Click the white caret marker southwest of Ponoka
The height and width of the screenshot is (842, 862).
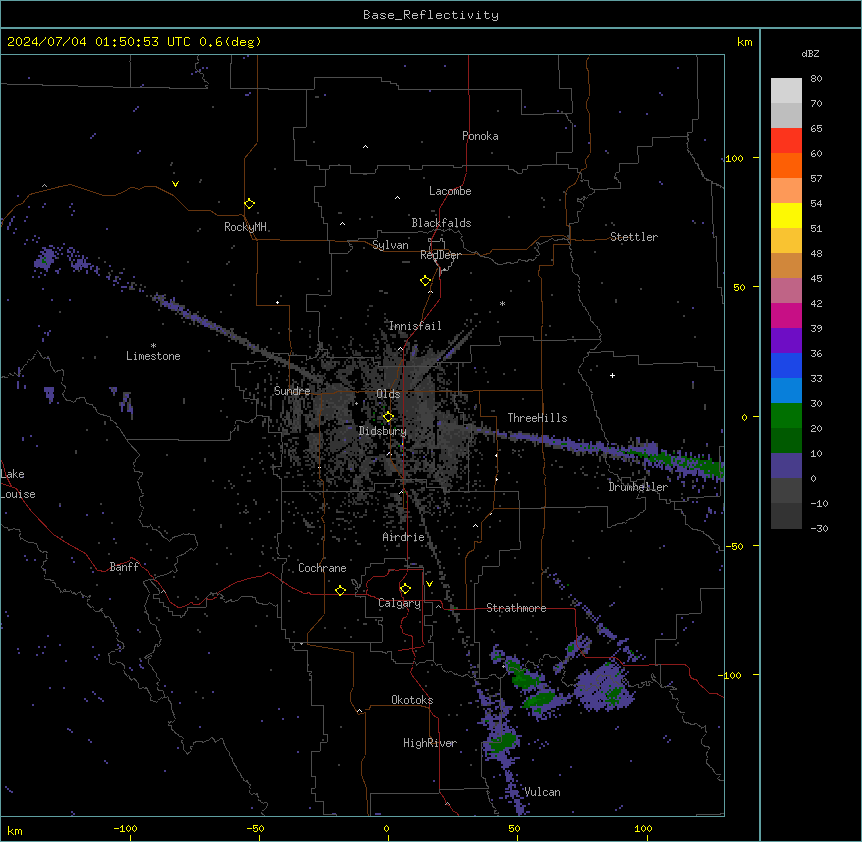pos(365,147)
